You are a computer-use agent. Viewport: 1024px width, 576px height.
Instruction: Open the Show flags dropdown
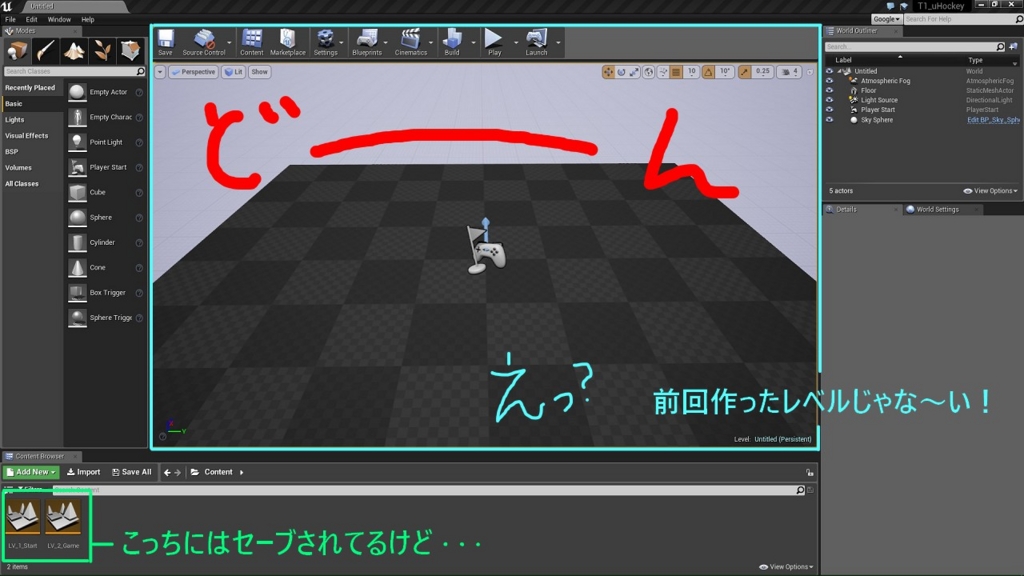259,72
